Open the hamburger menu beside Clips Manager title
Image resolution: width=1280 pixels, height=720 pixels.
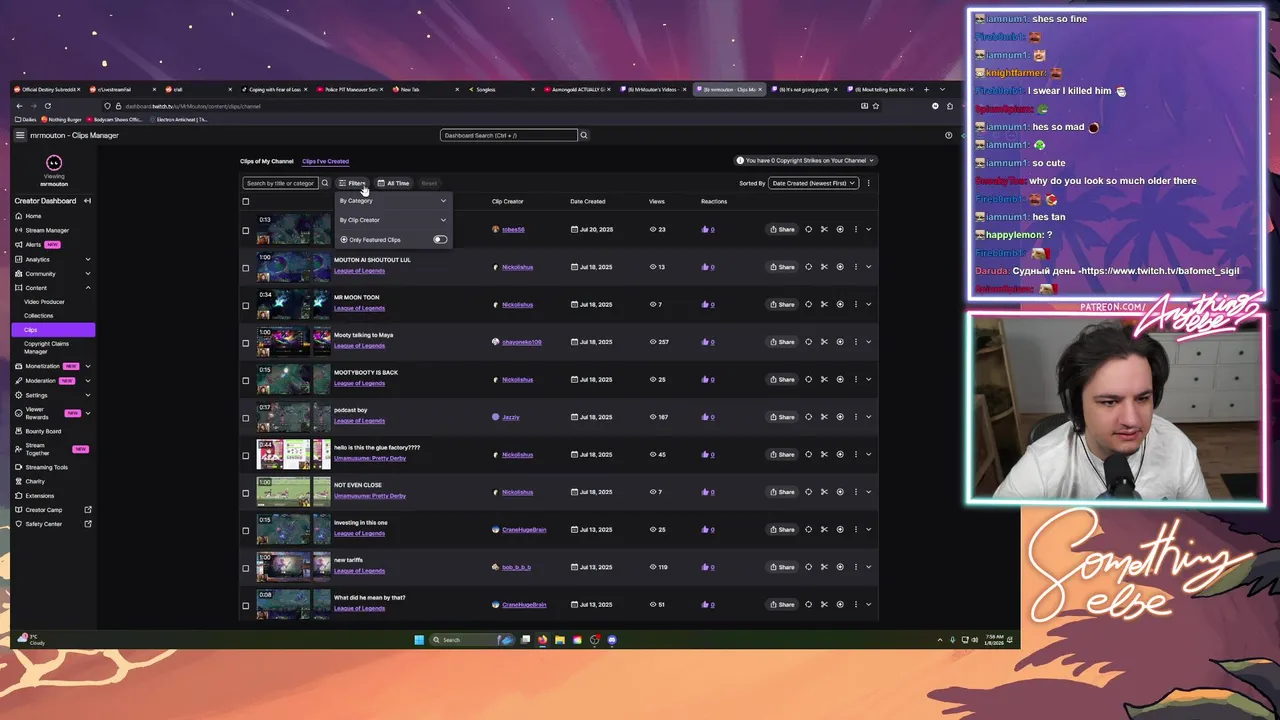point(19,135)
